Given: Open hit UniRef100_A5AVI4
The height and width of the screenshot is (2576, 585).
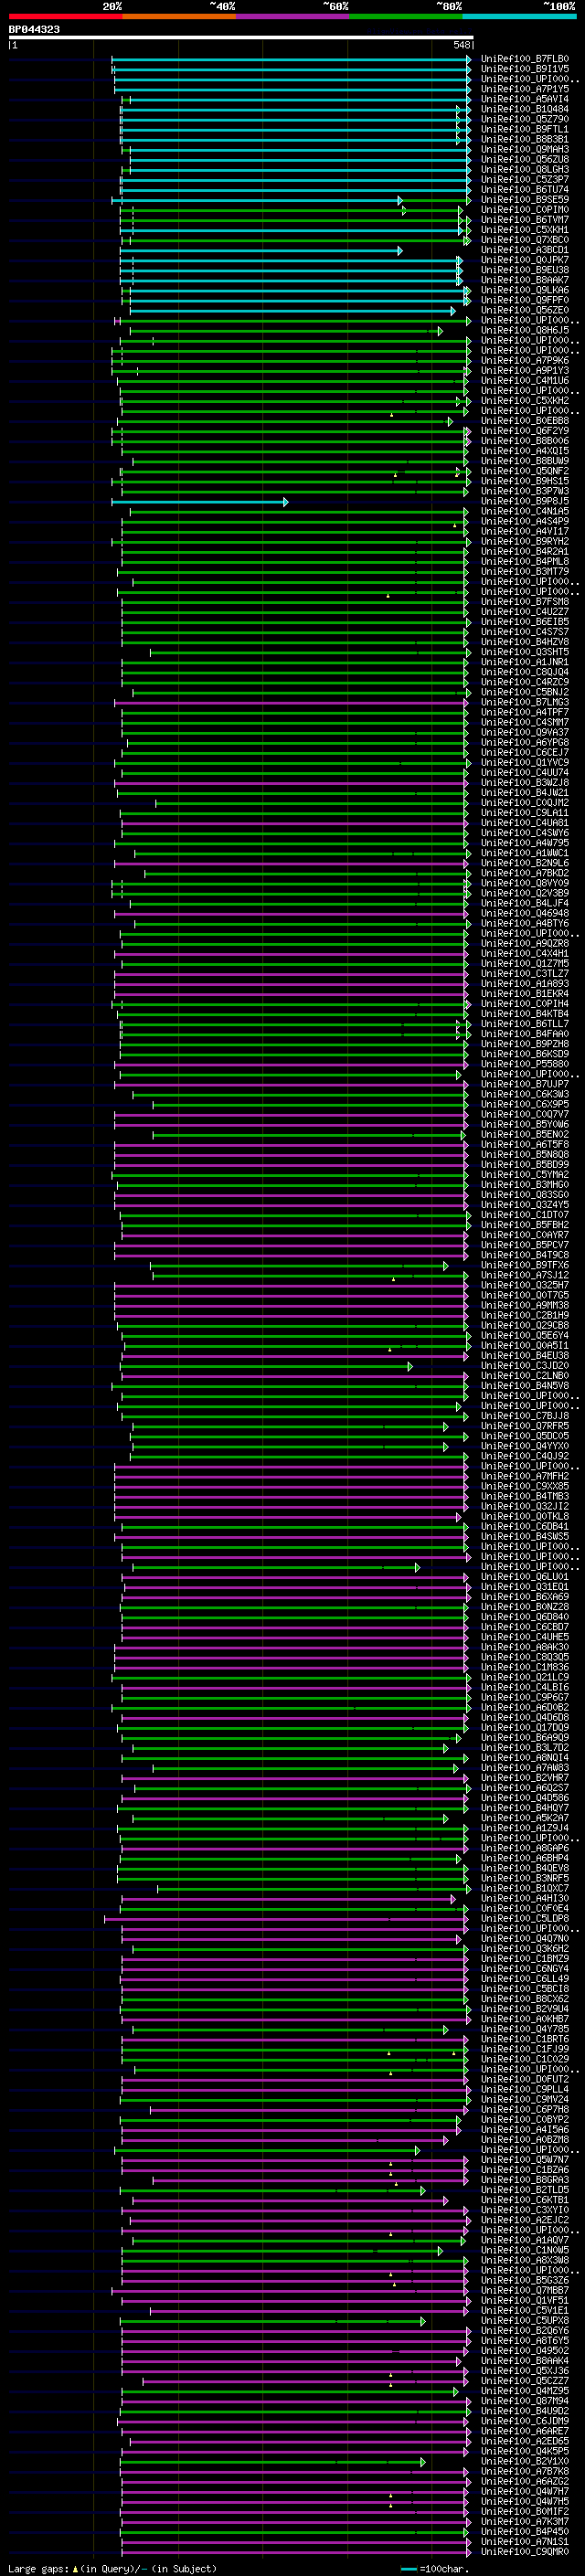Looking at the screenshot, I should pos(525,99).
